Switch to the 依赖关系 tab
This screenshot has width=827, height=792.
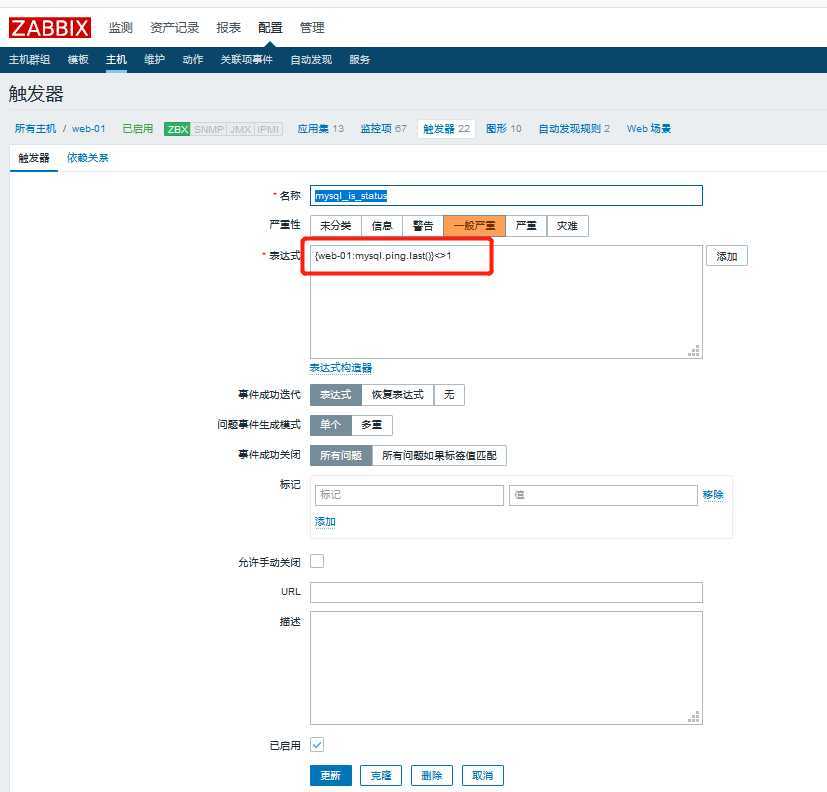click(88, 158)
